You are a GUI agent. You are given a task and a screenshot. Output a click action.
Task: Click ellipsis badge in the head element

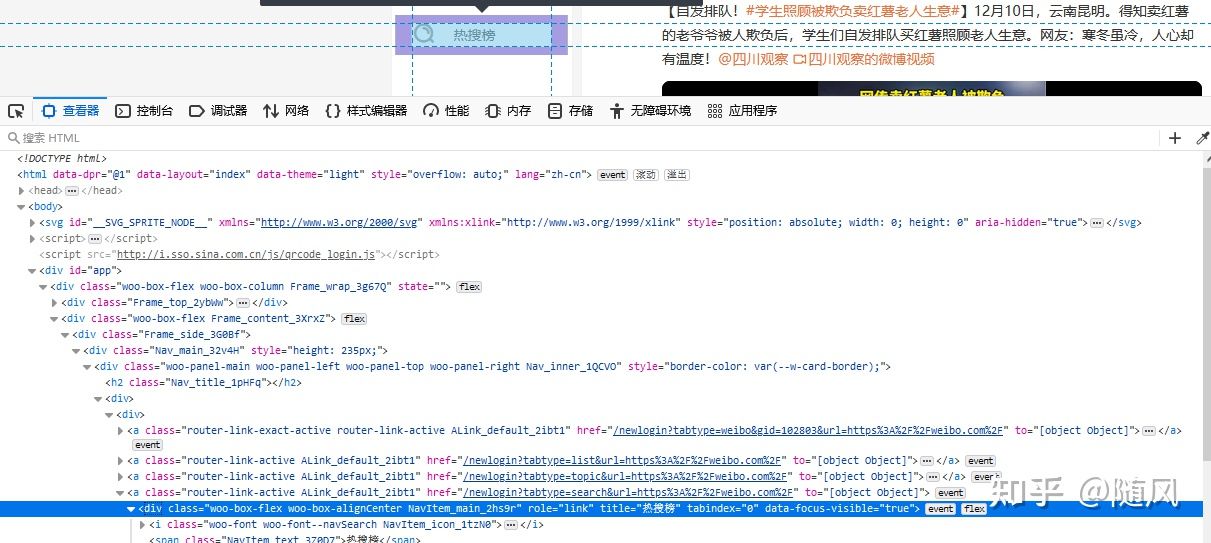72,191
